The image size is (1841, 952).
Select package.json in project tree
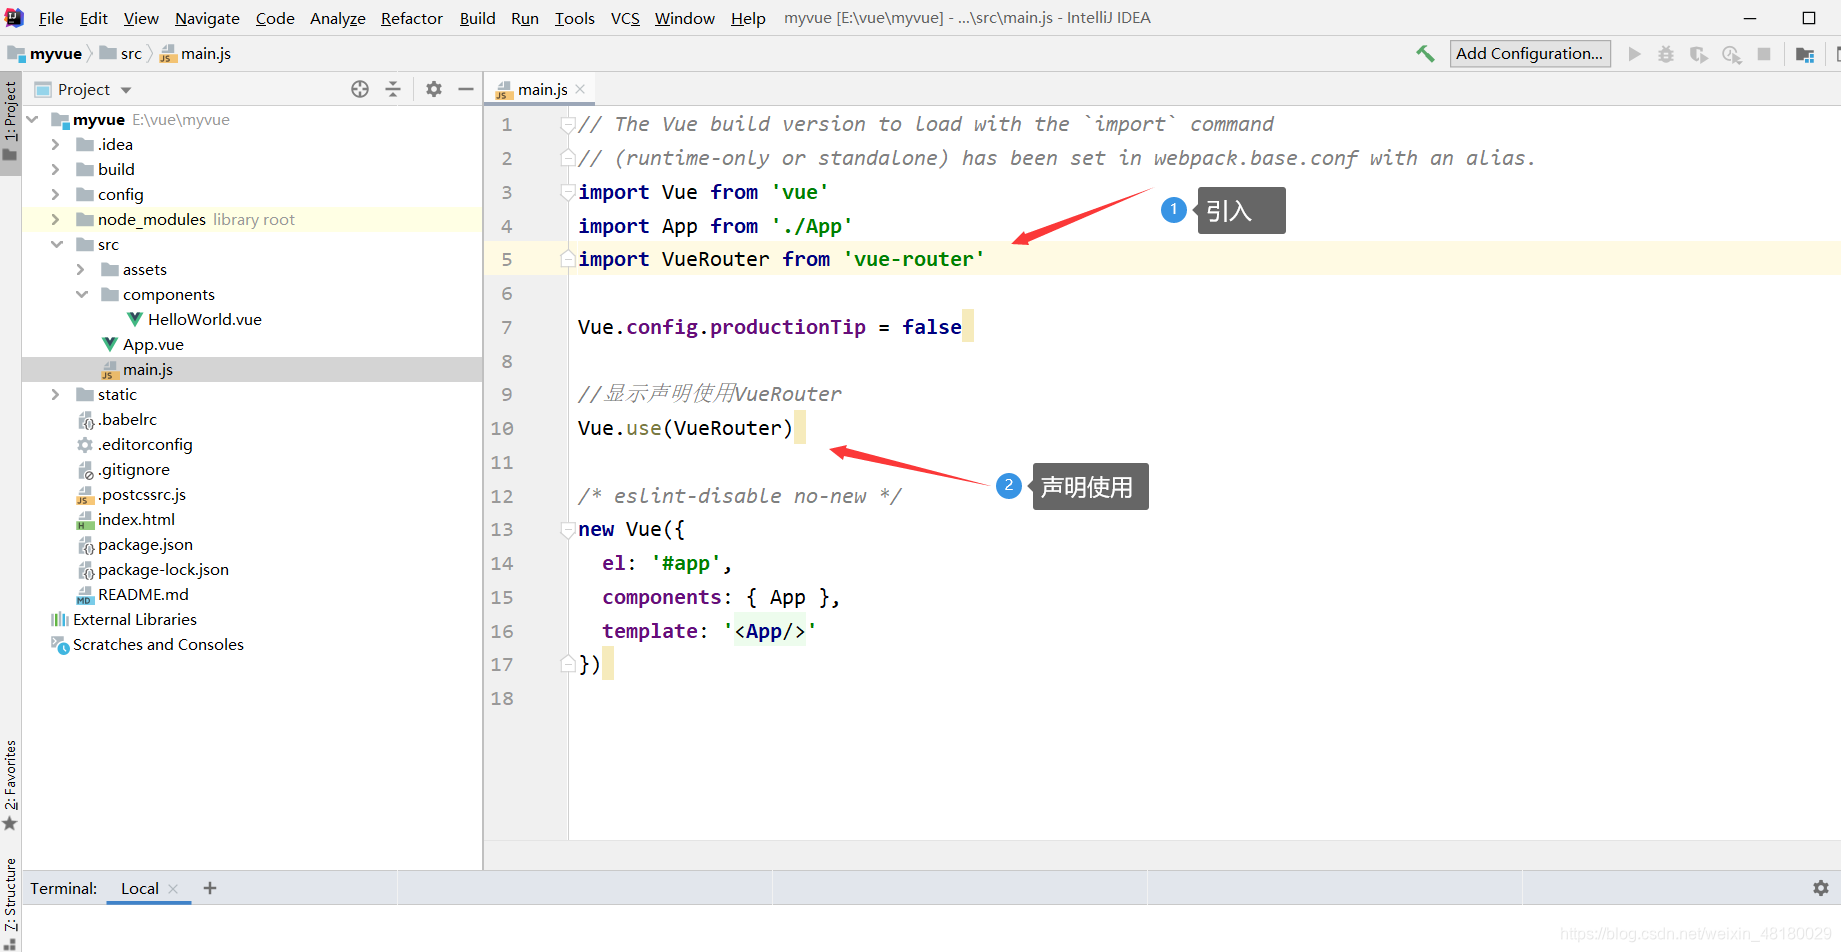coord(145,544)
